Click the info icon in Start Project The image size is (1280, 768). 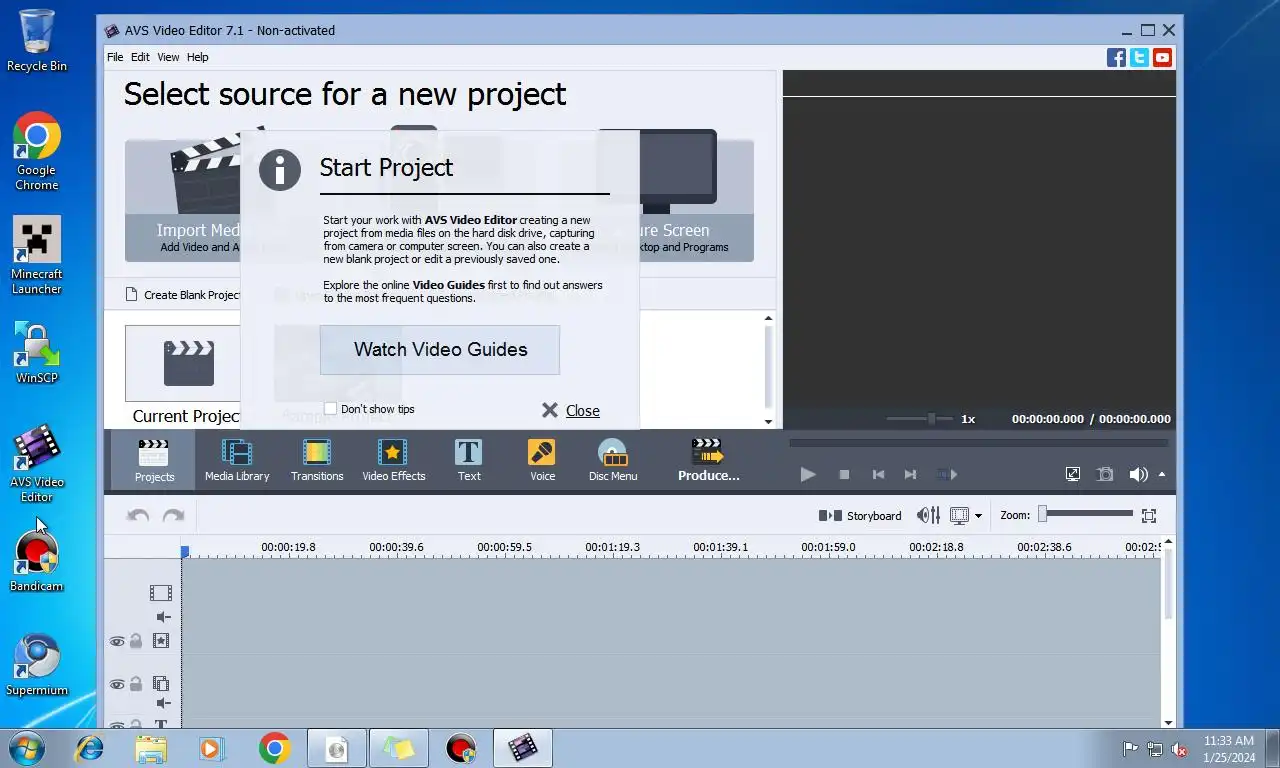click(x=280, y=169)
